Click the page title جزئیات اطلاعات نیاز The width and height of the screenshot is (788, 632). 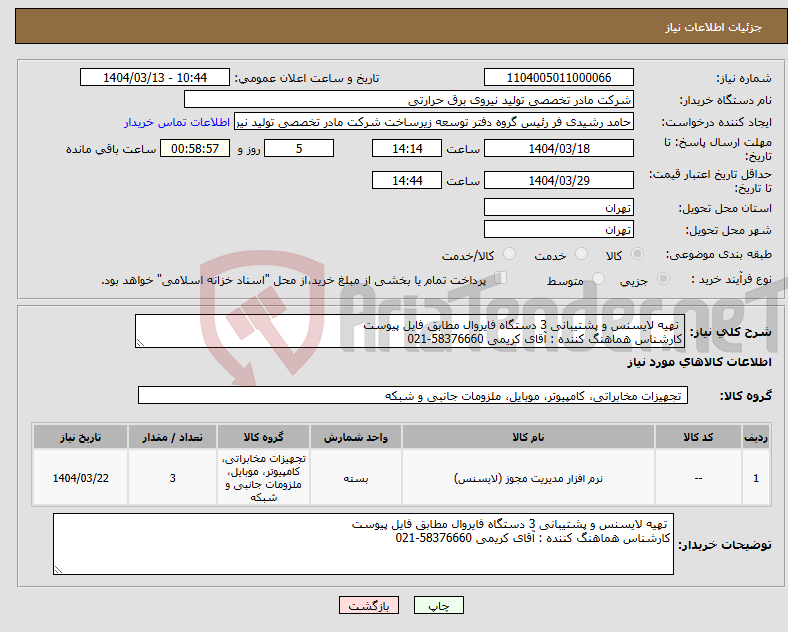(714, 27)
